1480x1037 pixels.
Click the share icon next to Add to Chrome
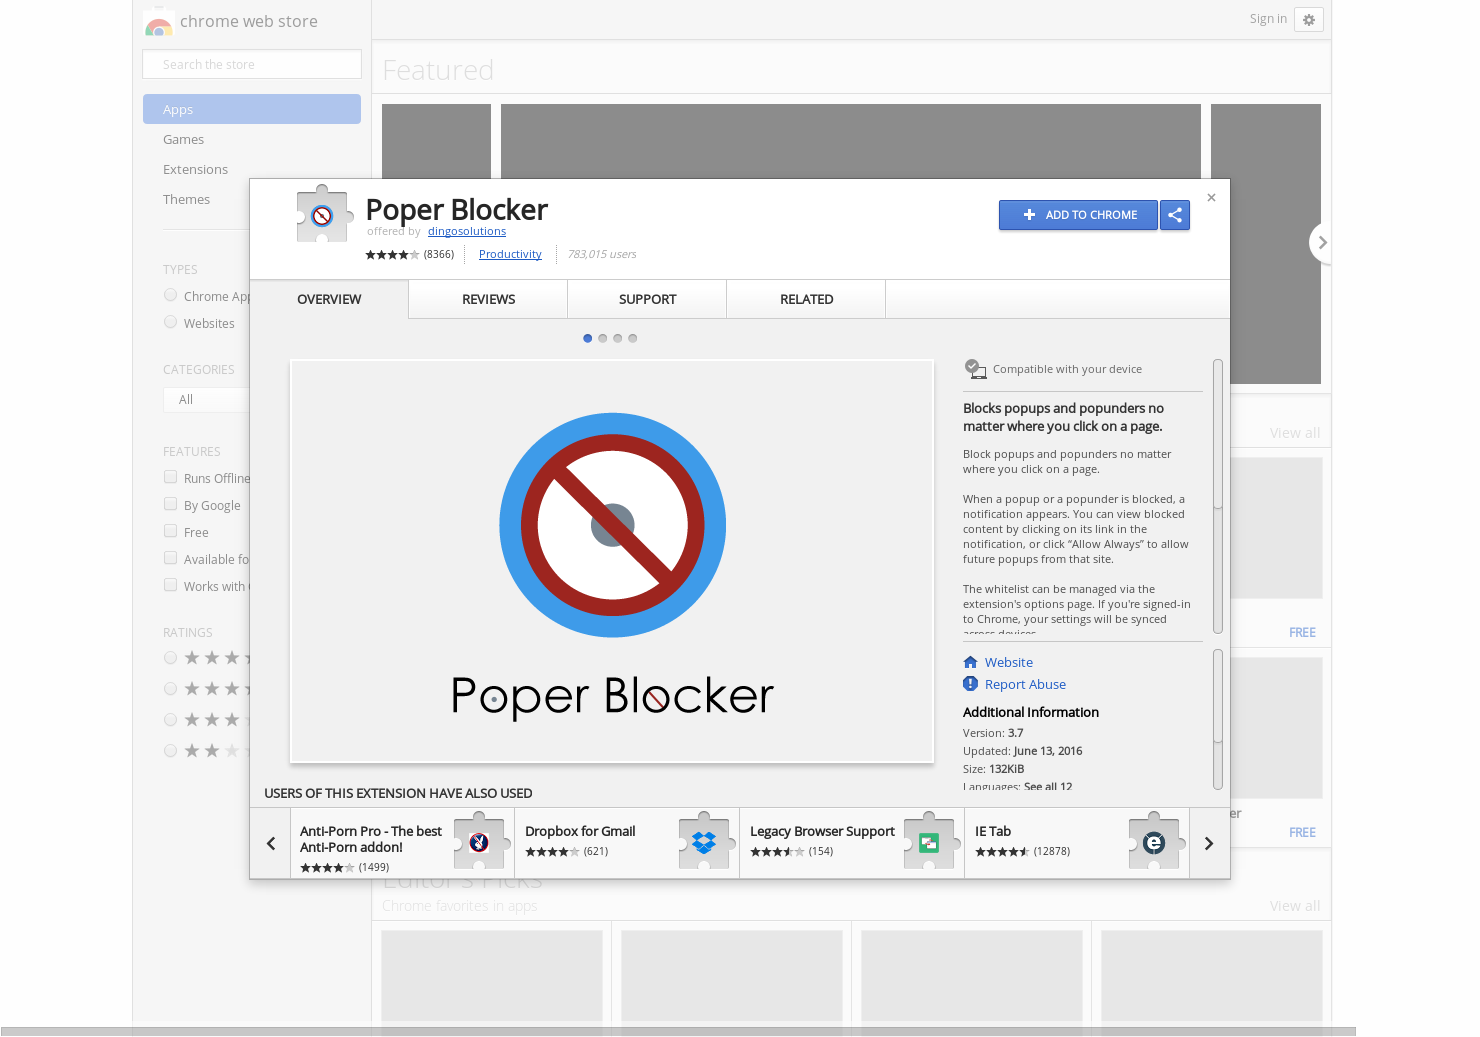[x=1174, y=215]
